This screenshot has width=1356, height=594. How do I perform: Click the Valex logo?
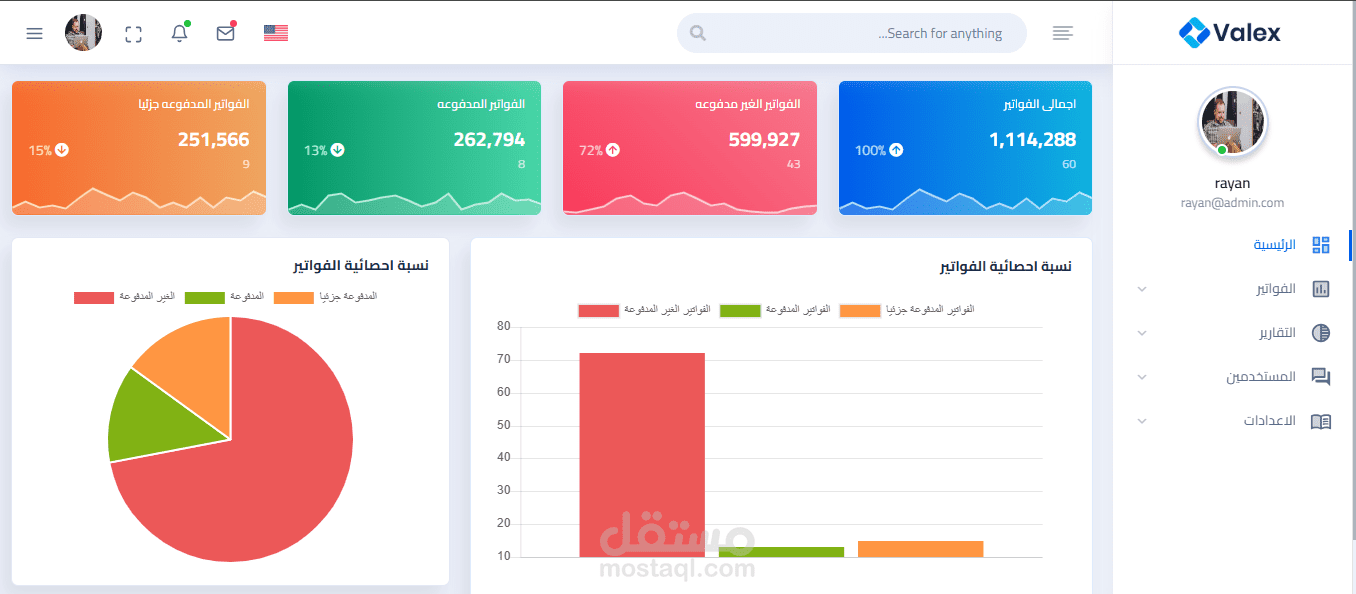point(1232,31)
